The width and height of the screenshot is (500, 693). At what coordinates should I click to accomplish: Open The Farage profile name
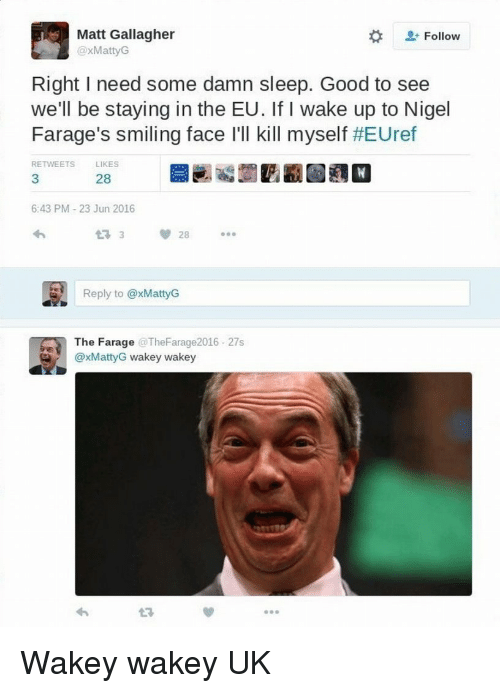(104, 342)
